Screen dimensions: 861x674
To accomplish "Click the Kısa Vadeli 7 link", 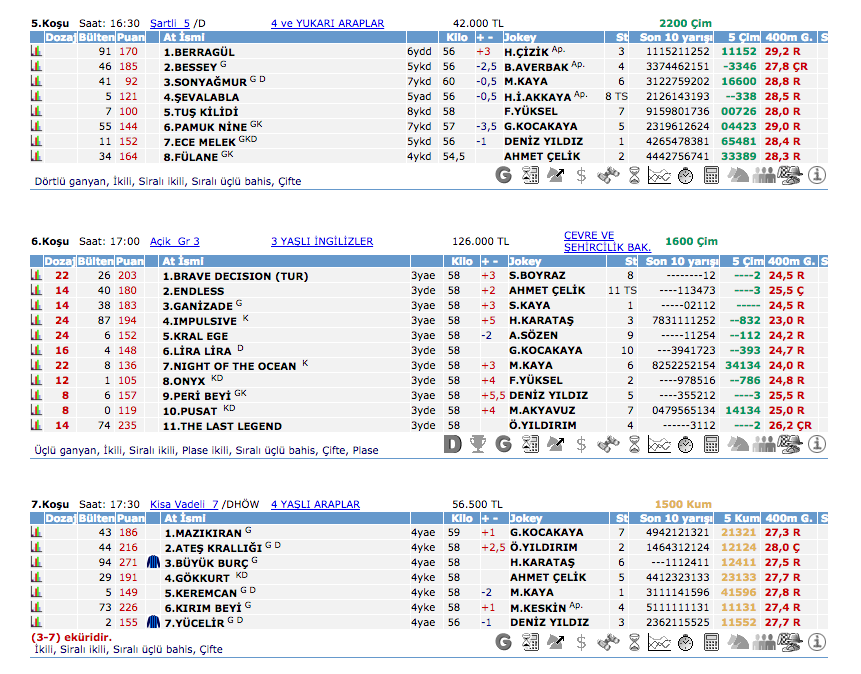I will (184, 505).
